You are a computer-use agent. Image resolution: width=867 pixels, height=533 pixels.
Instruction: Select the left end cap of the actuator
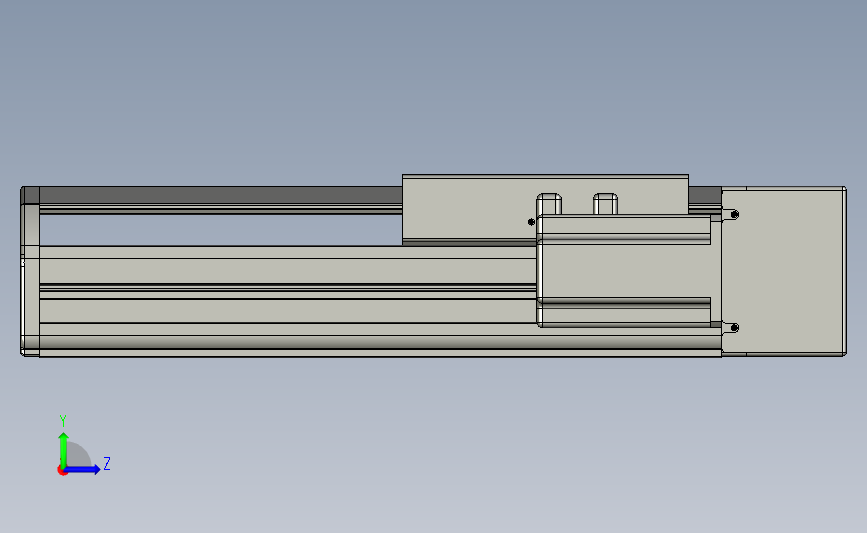(x=30, y=271)
